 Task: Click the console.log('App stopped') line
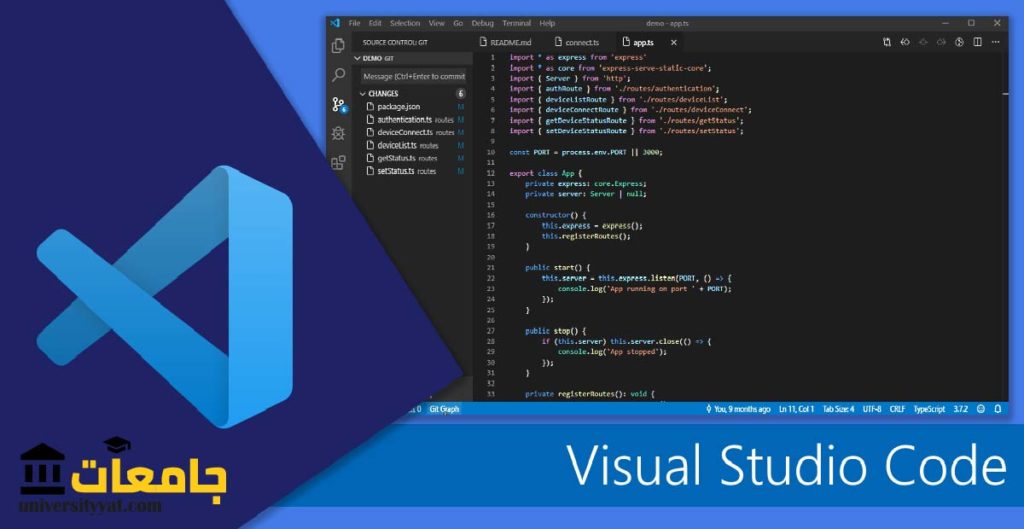click(613, 352)
